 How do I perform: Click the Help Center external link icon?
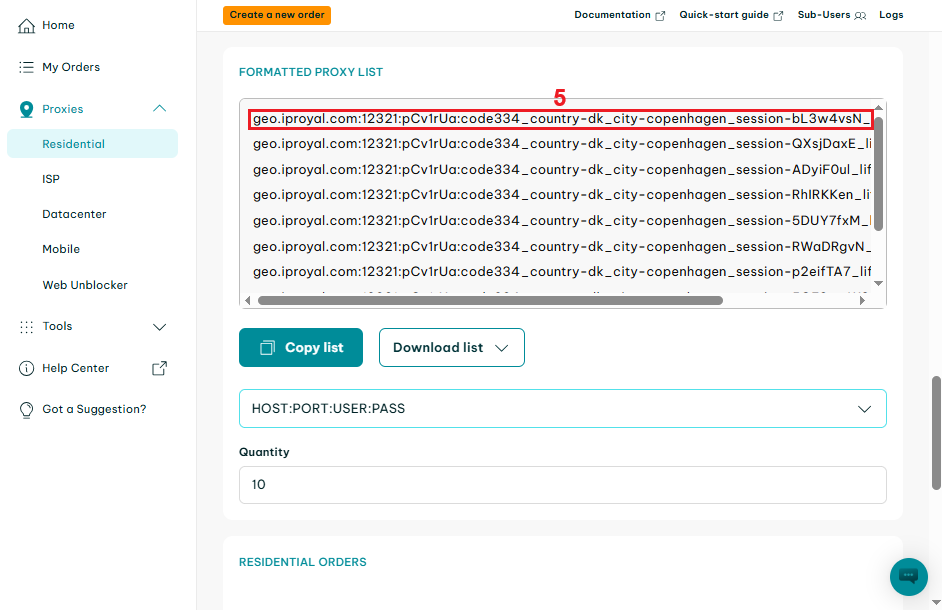(159, 368)
